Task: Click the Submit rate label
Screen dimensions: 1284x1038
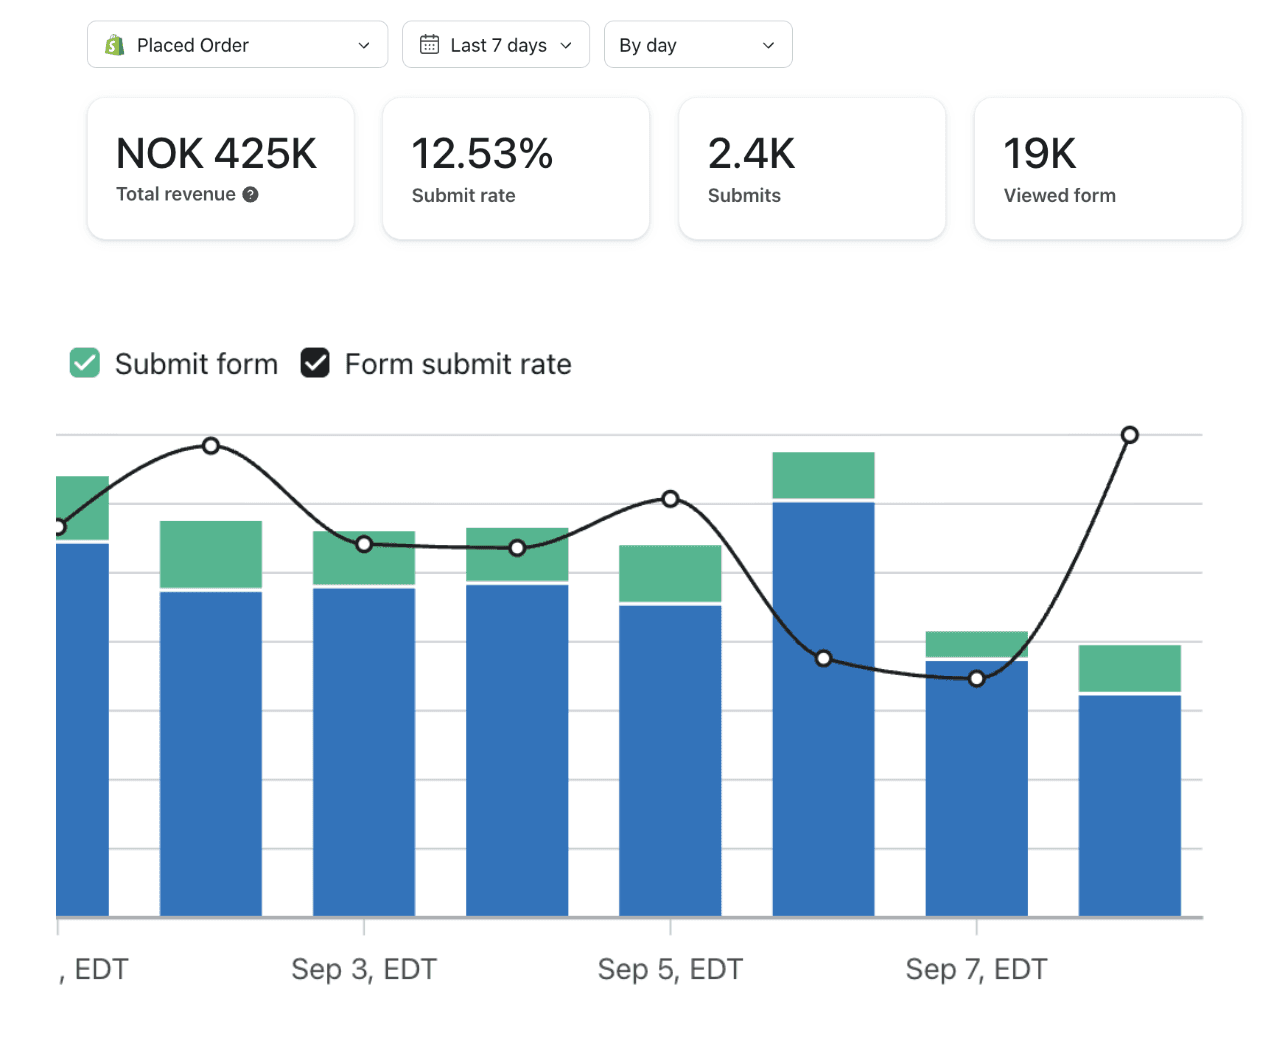Action: click(x=463, y=196)
